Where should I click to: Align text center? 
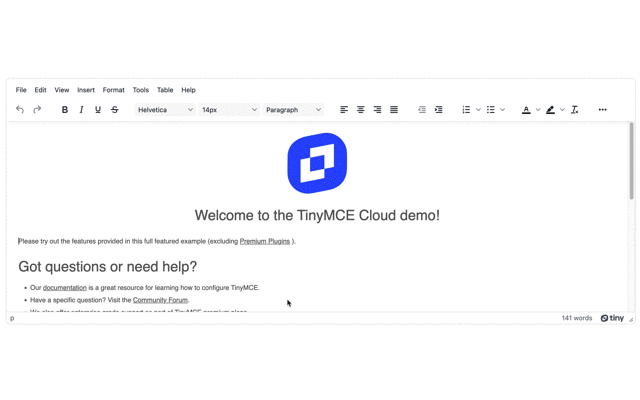[x=361, y=109]
